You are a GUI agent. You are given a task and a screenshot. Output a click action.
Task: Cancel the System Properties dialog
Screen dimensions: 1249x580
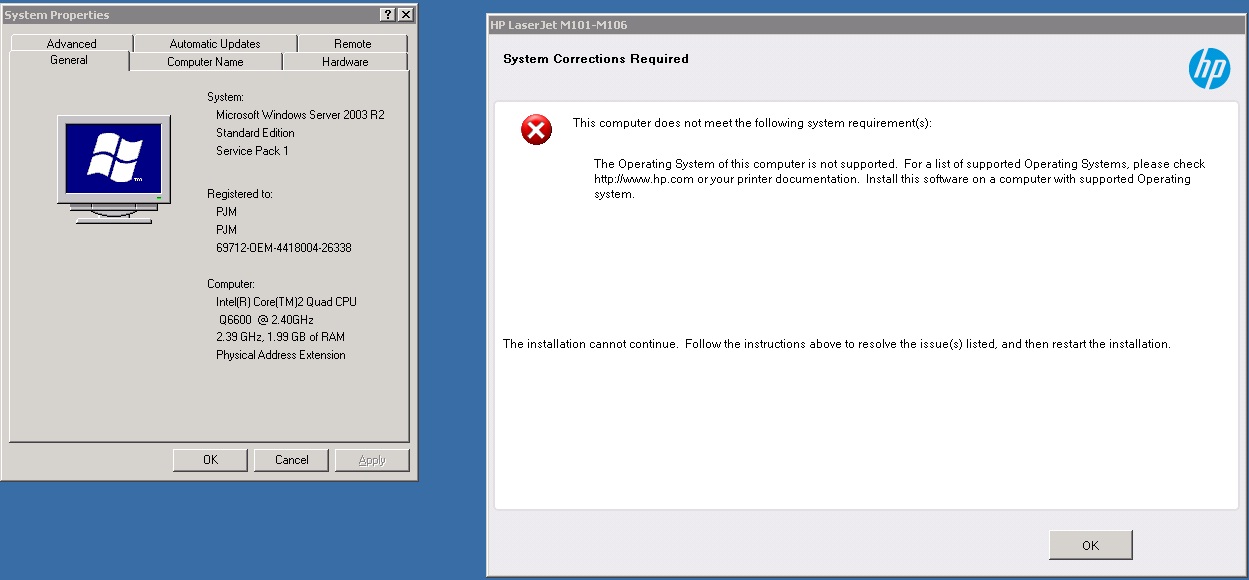point(291,460)
